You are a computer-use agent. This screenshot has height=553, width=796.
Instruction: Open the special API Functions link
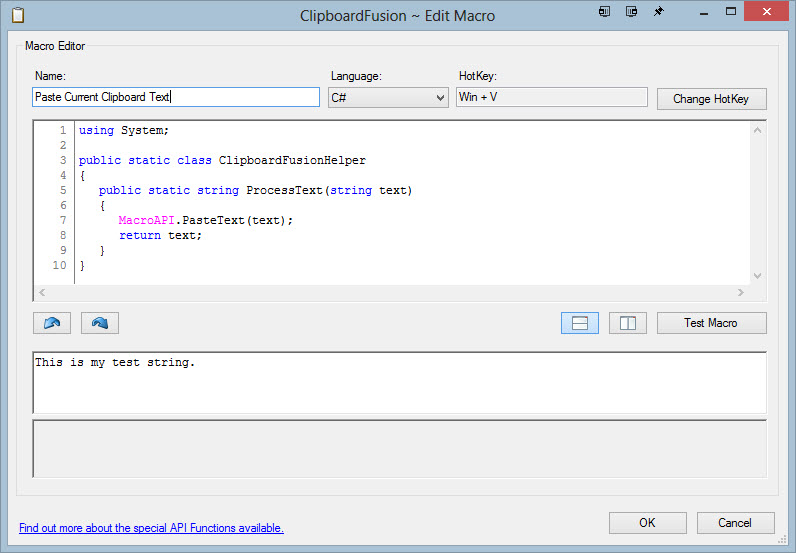151,528
